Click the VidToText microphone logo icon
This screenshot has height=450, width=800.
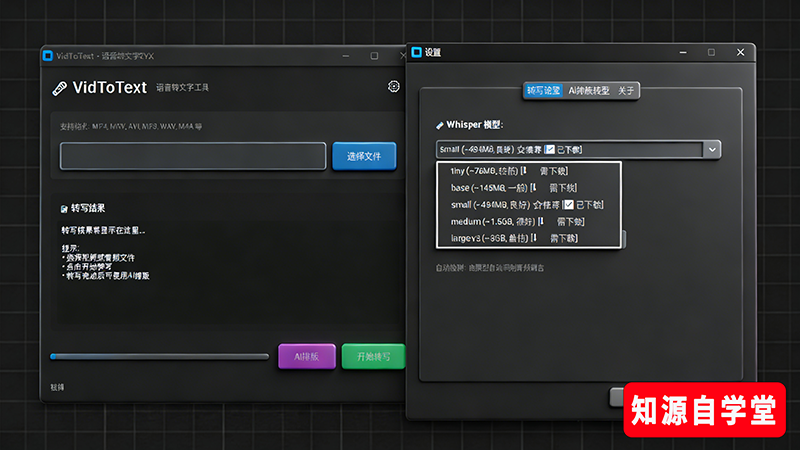[x=60, y=88]
